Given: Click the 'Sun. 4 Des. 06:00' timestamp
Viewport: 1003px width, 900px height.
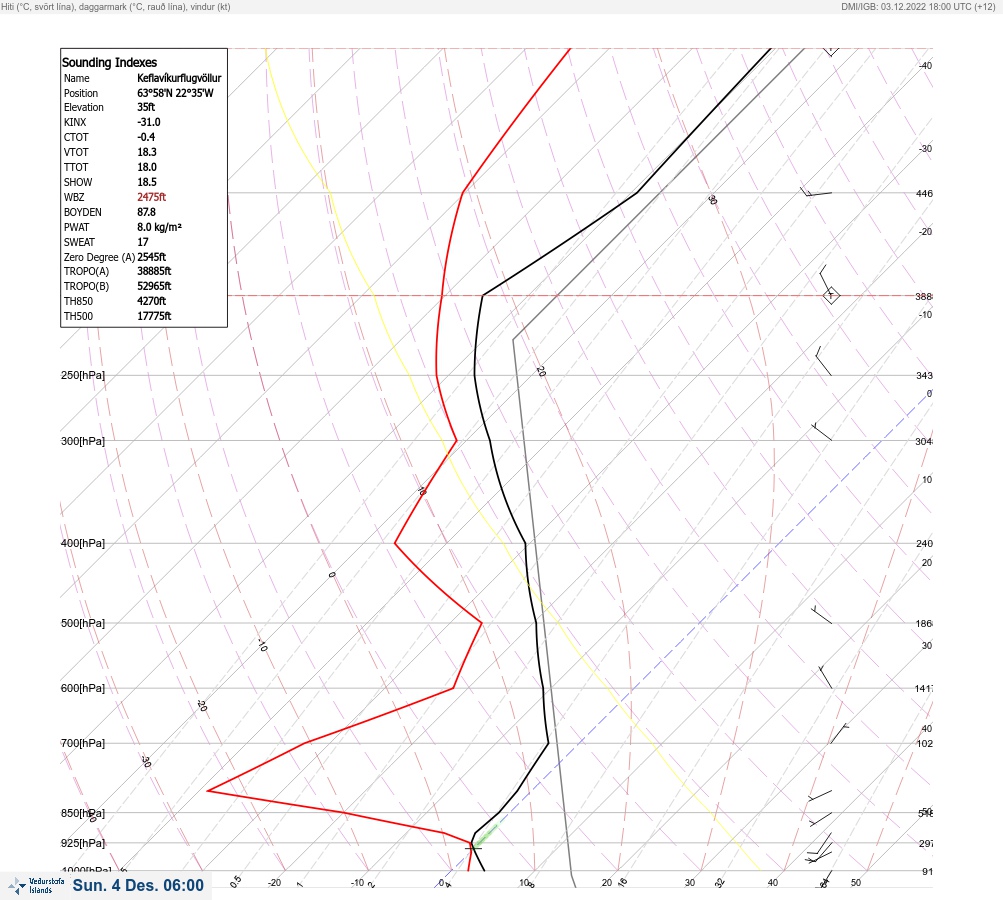Looking at the screenshot, I should (138, 885).
